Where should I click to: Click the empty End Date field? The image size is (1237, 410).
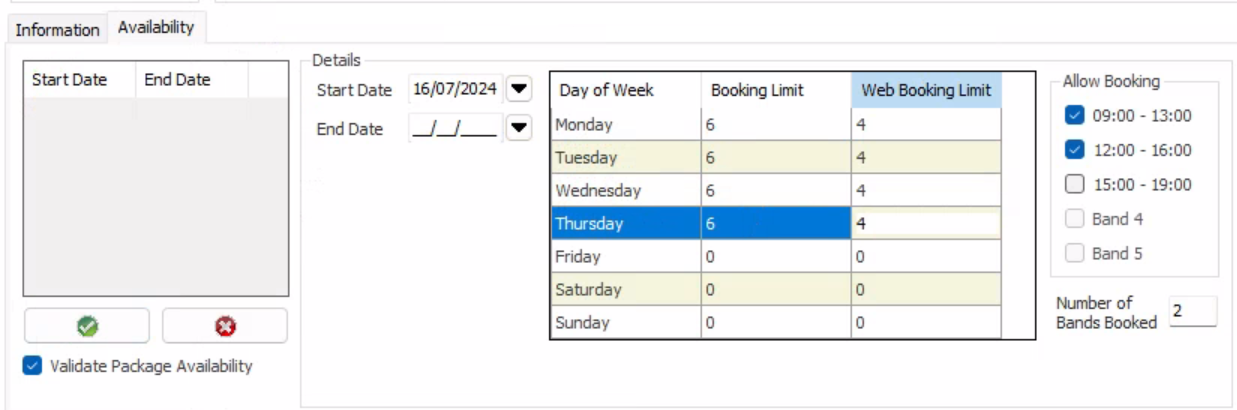[455, 128]
